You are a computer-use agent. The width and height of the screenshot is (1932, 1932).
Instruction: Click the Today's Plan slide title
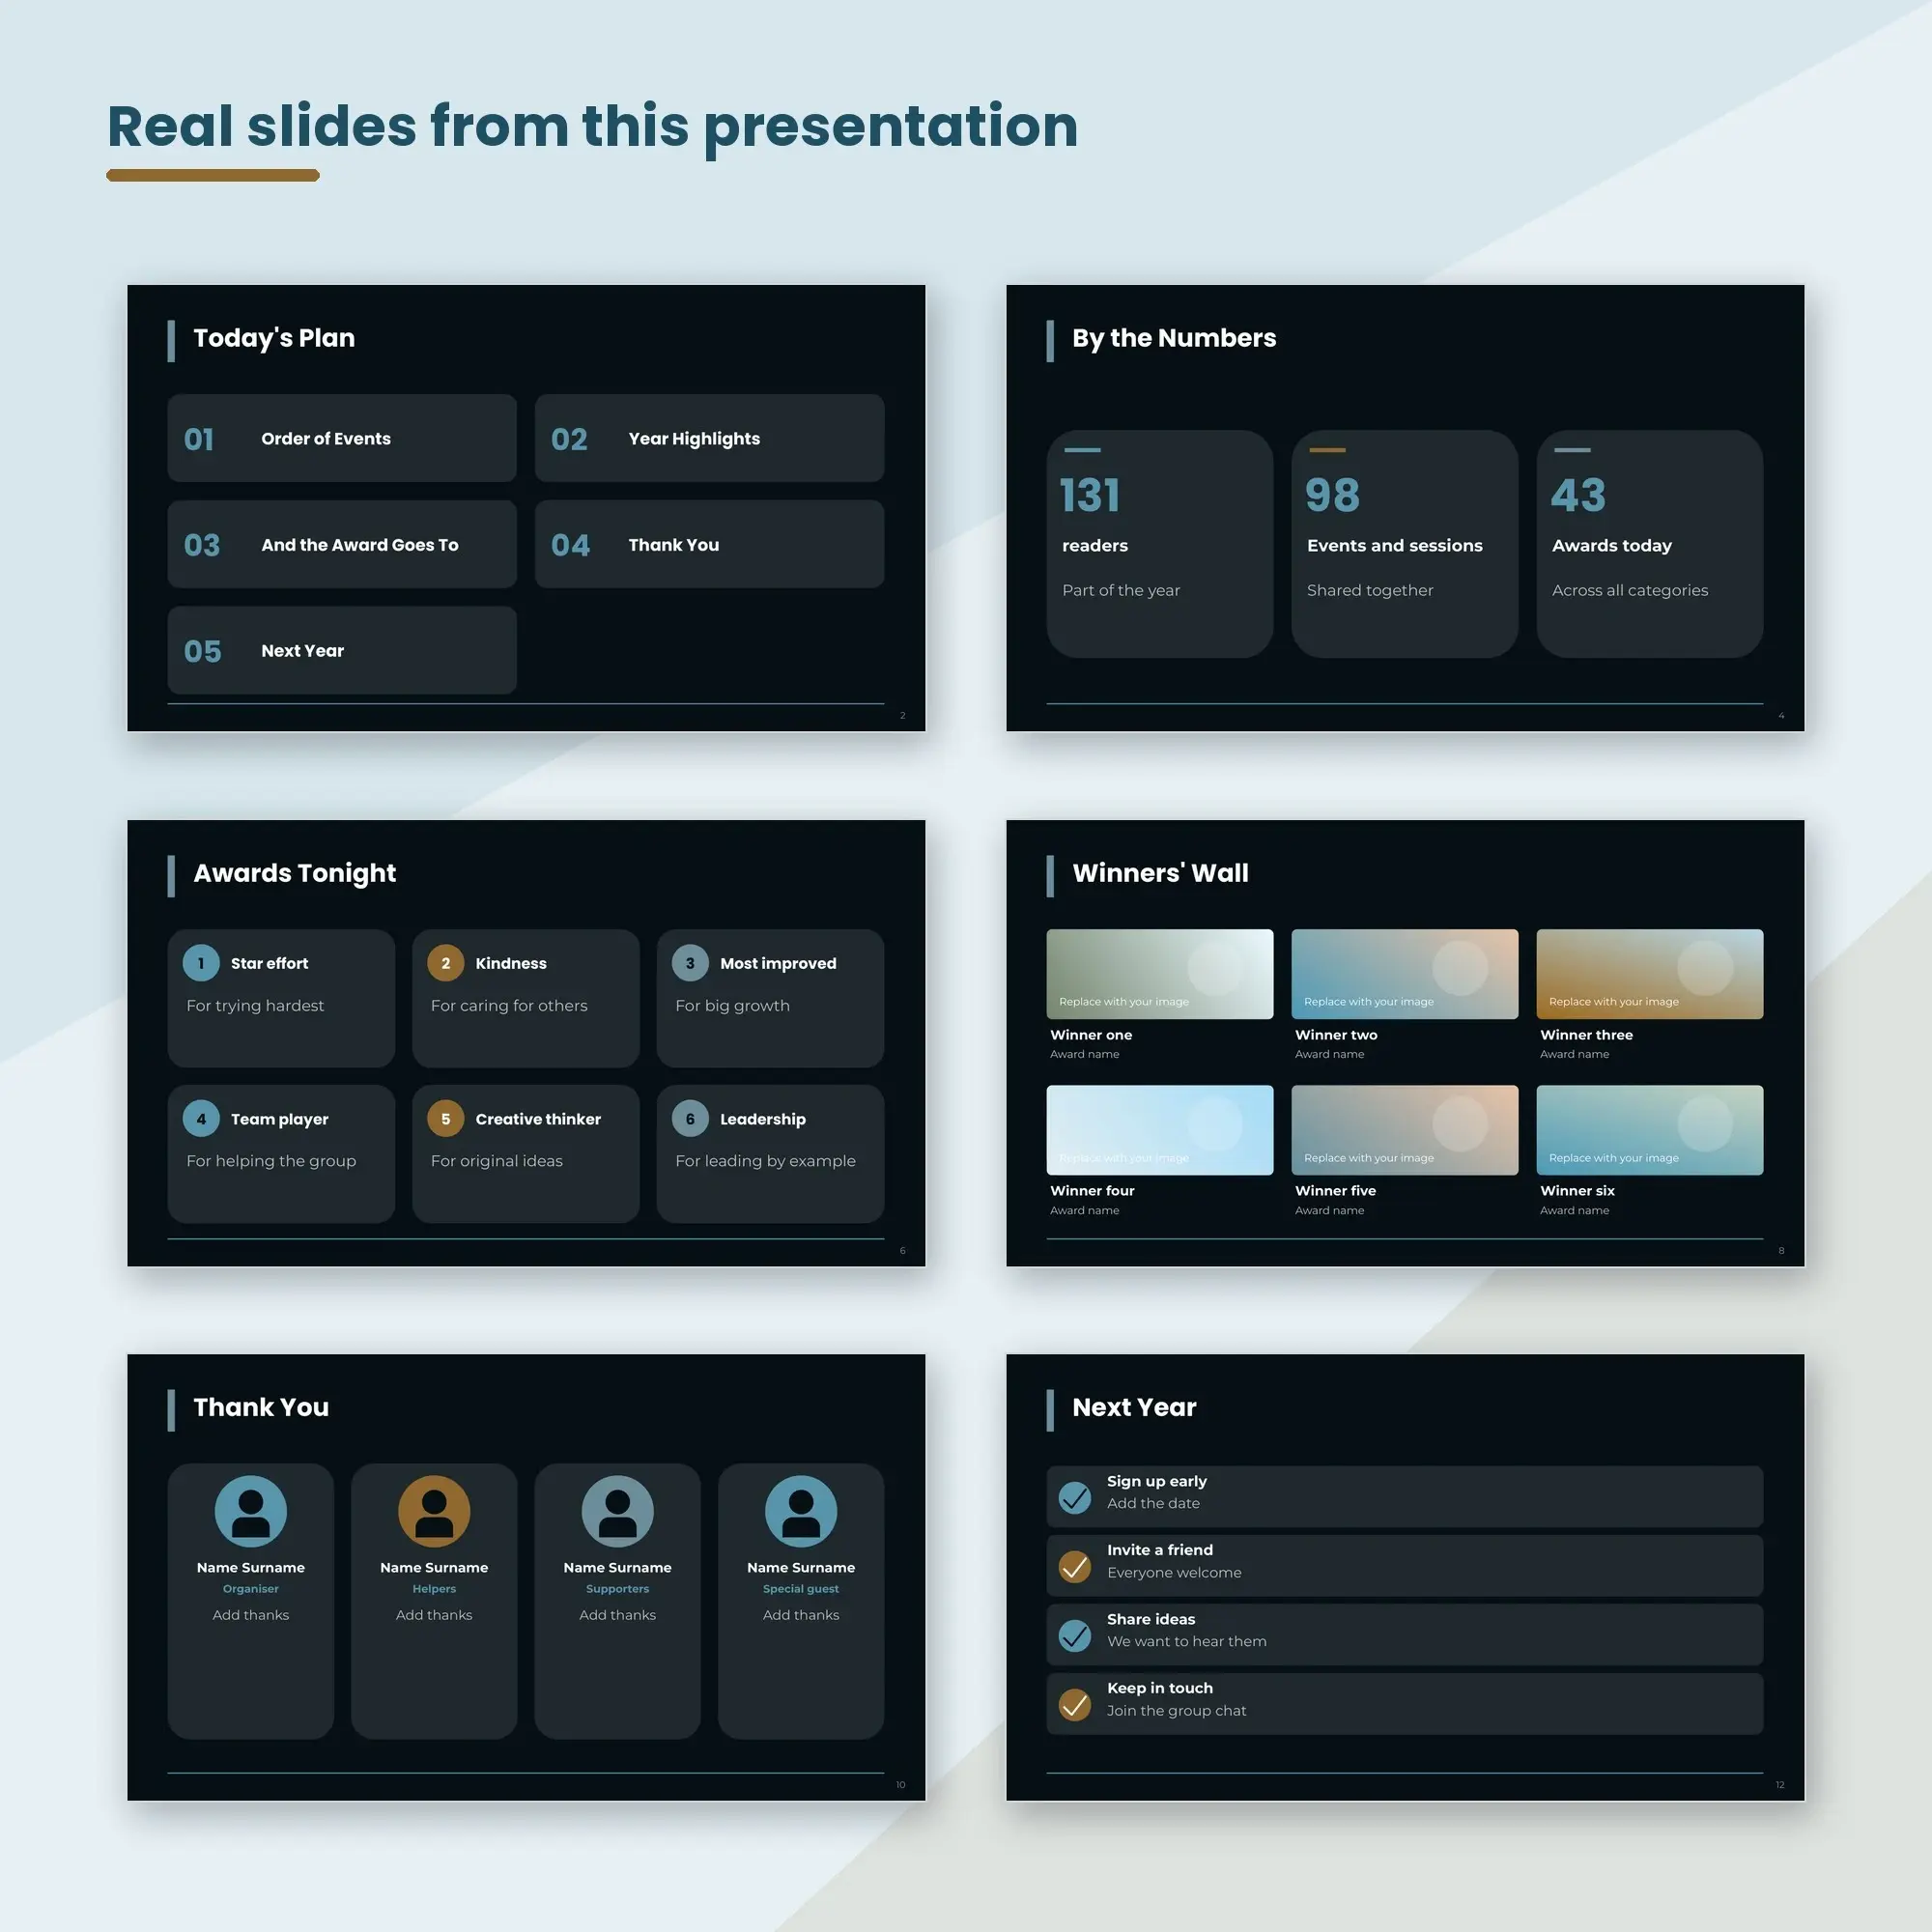[274, 339]
